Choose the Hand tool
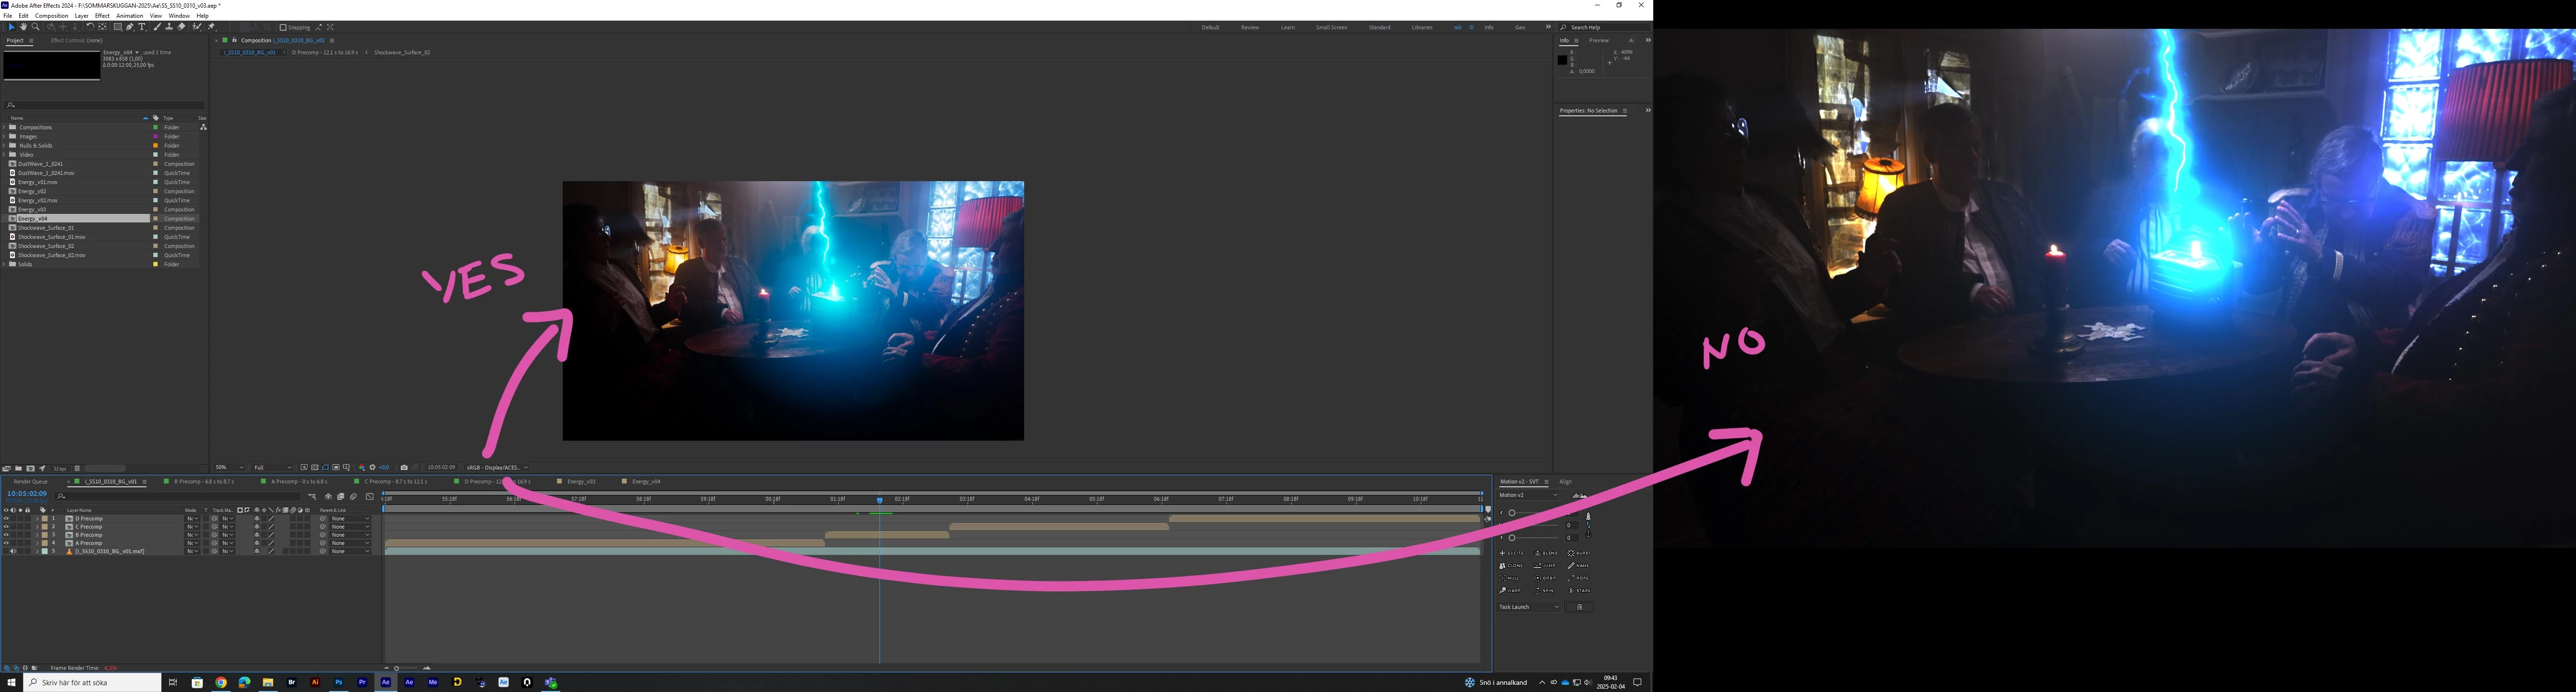The width and height of the screenshot is (2576, 692). pyautogui.click(x=23, y=27)
